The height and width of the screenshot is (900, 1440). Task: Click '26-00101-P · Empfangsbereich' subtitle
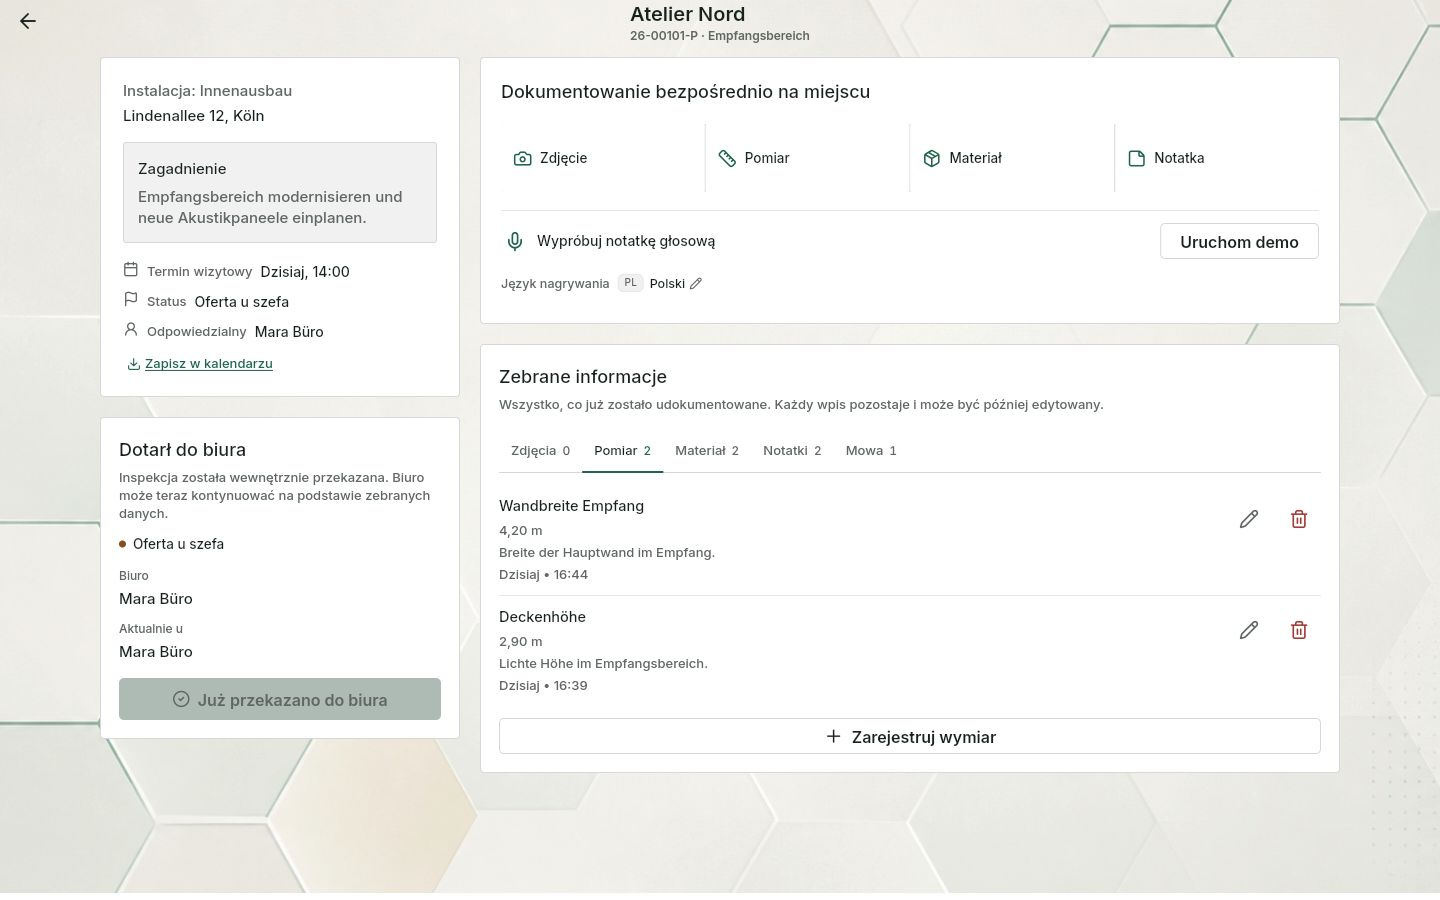720,36
